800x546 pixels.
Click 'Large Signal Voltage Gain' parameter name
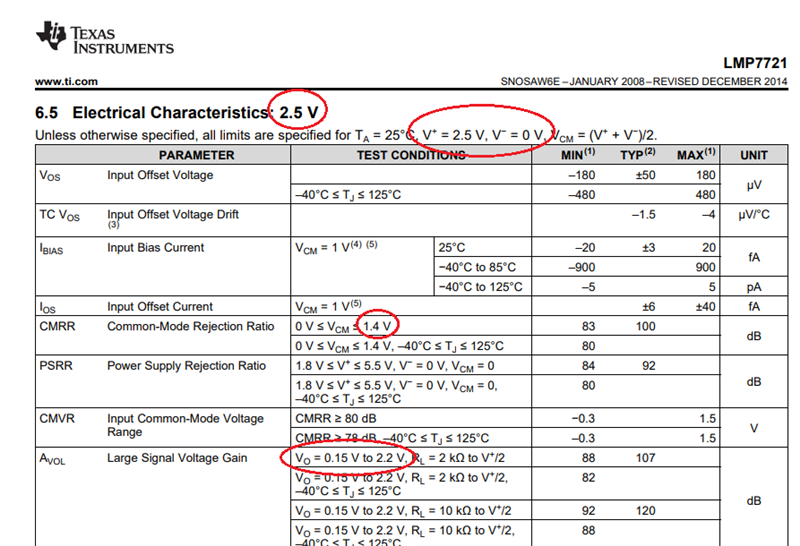177,458
